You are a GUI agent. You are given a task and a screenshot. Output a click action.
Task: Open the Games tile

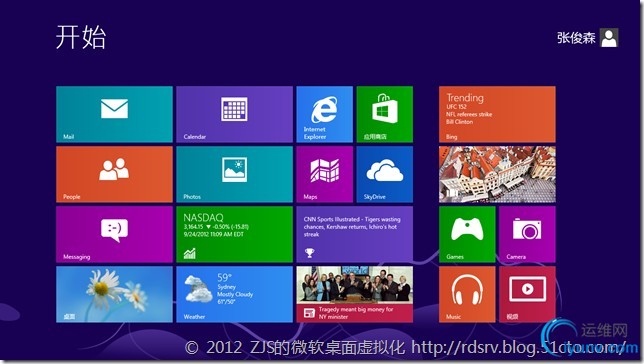coord(467,234)
